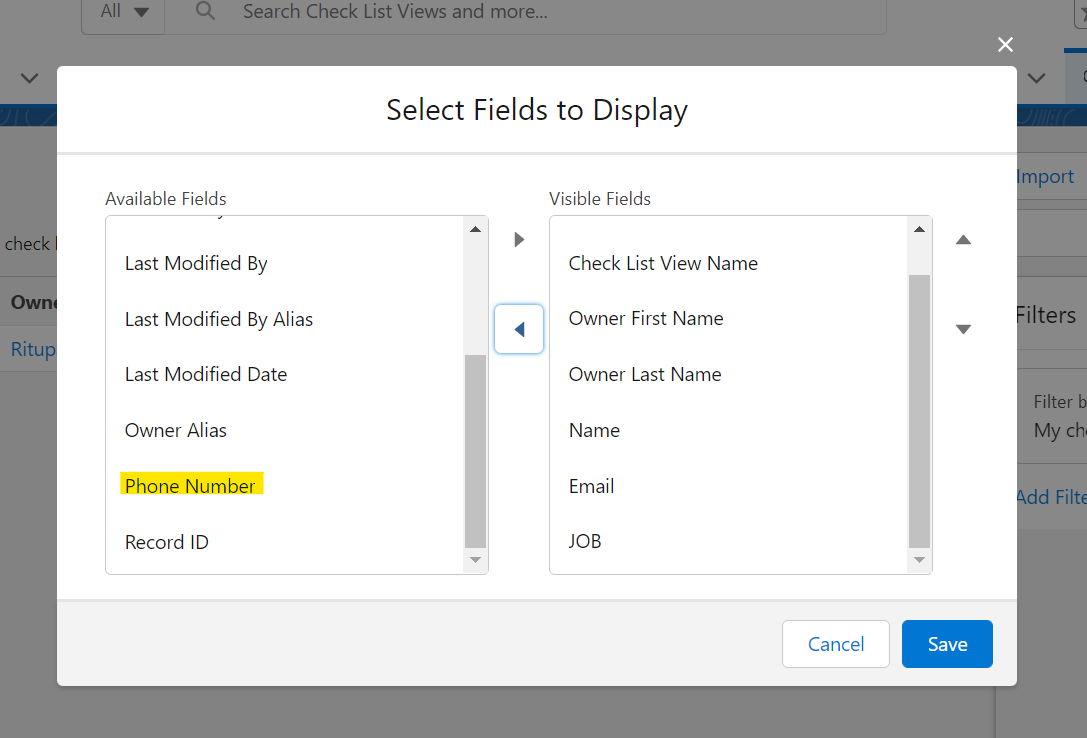Click the move-to-Visible-Fields right arrow
1087x738 pixels.
coord(519,240)
